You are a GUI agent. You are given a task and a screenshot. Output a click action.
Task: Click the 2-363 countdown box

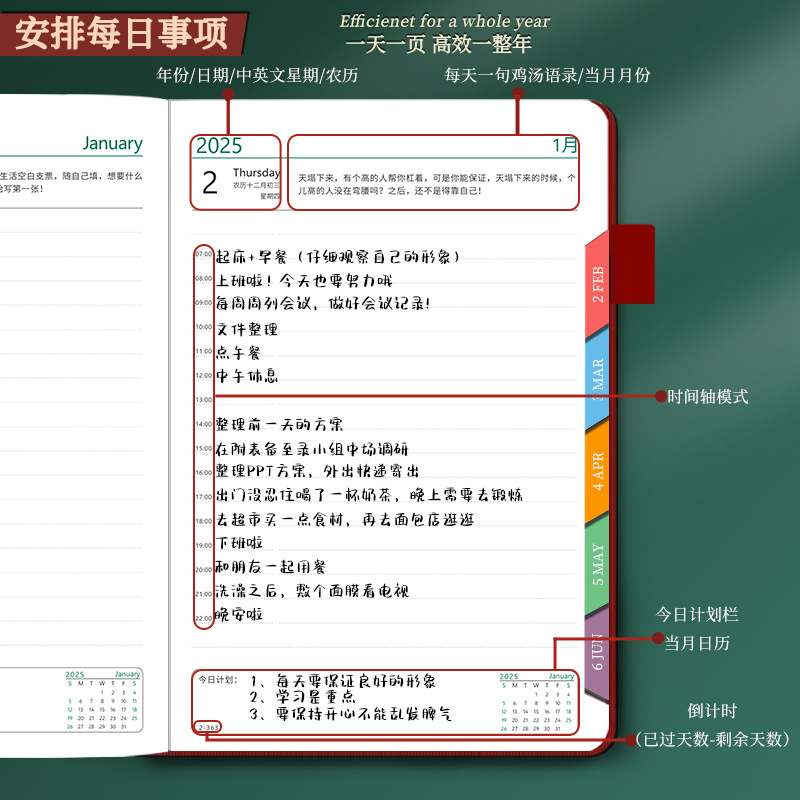pyautogui.click(x=208, y=727)
